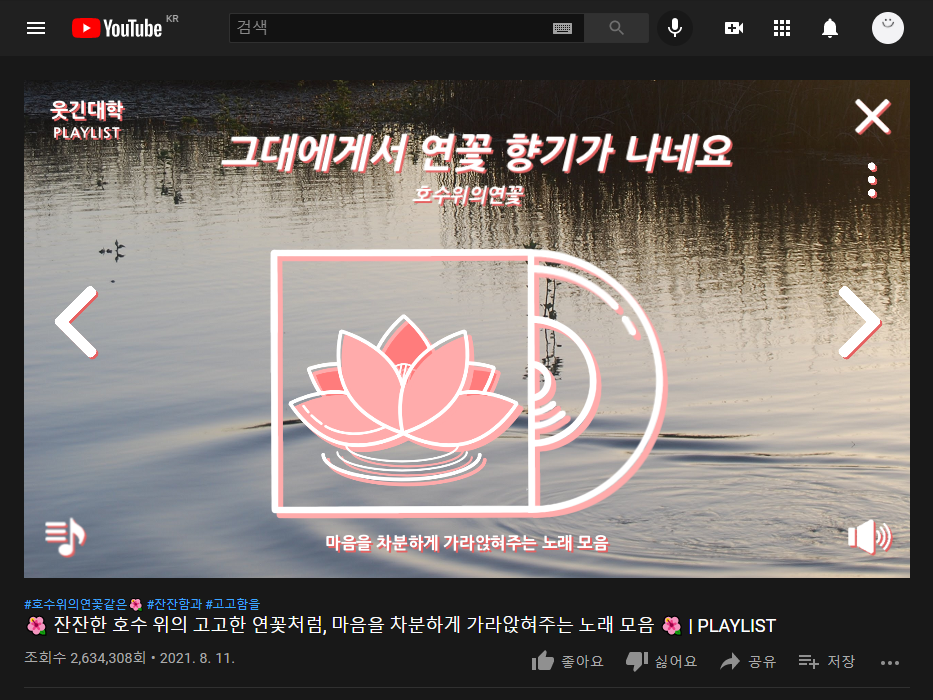Click the lotus album cover artwork
The image size is (933, 700).
click(x=403, y=381)
